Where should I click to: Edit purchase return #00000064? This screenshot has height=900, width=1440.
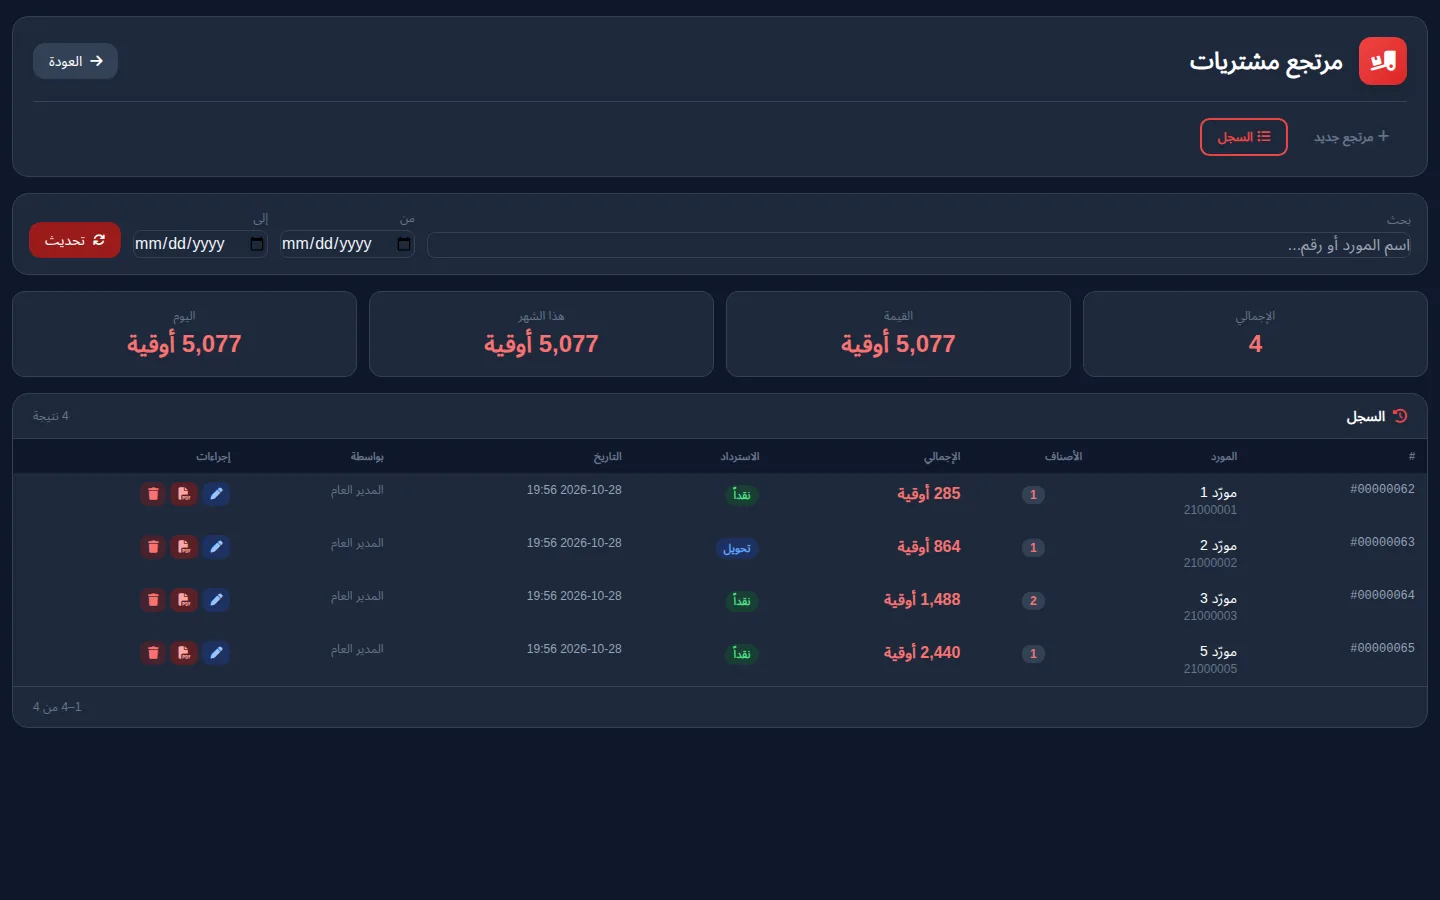[x=216, y=600]
